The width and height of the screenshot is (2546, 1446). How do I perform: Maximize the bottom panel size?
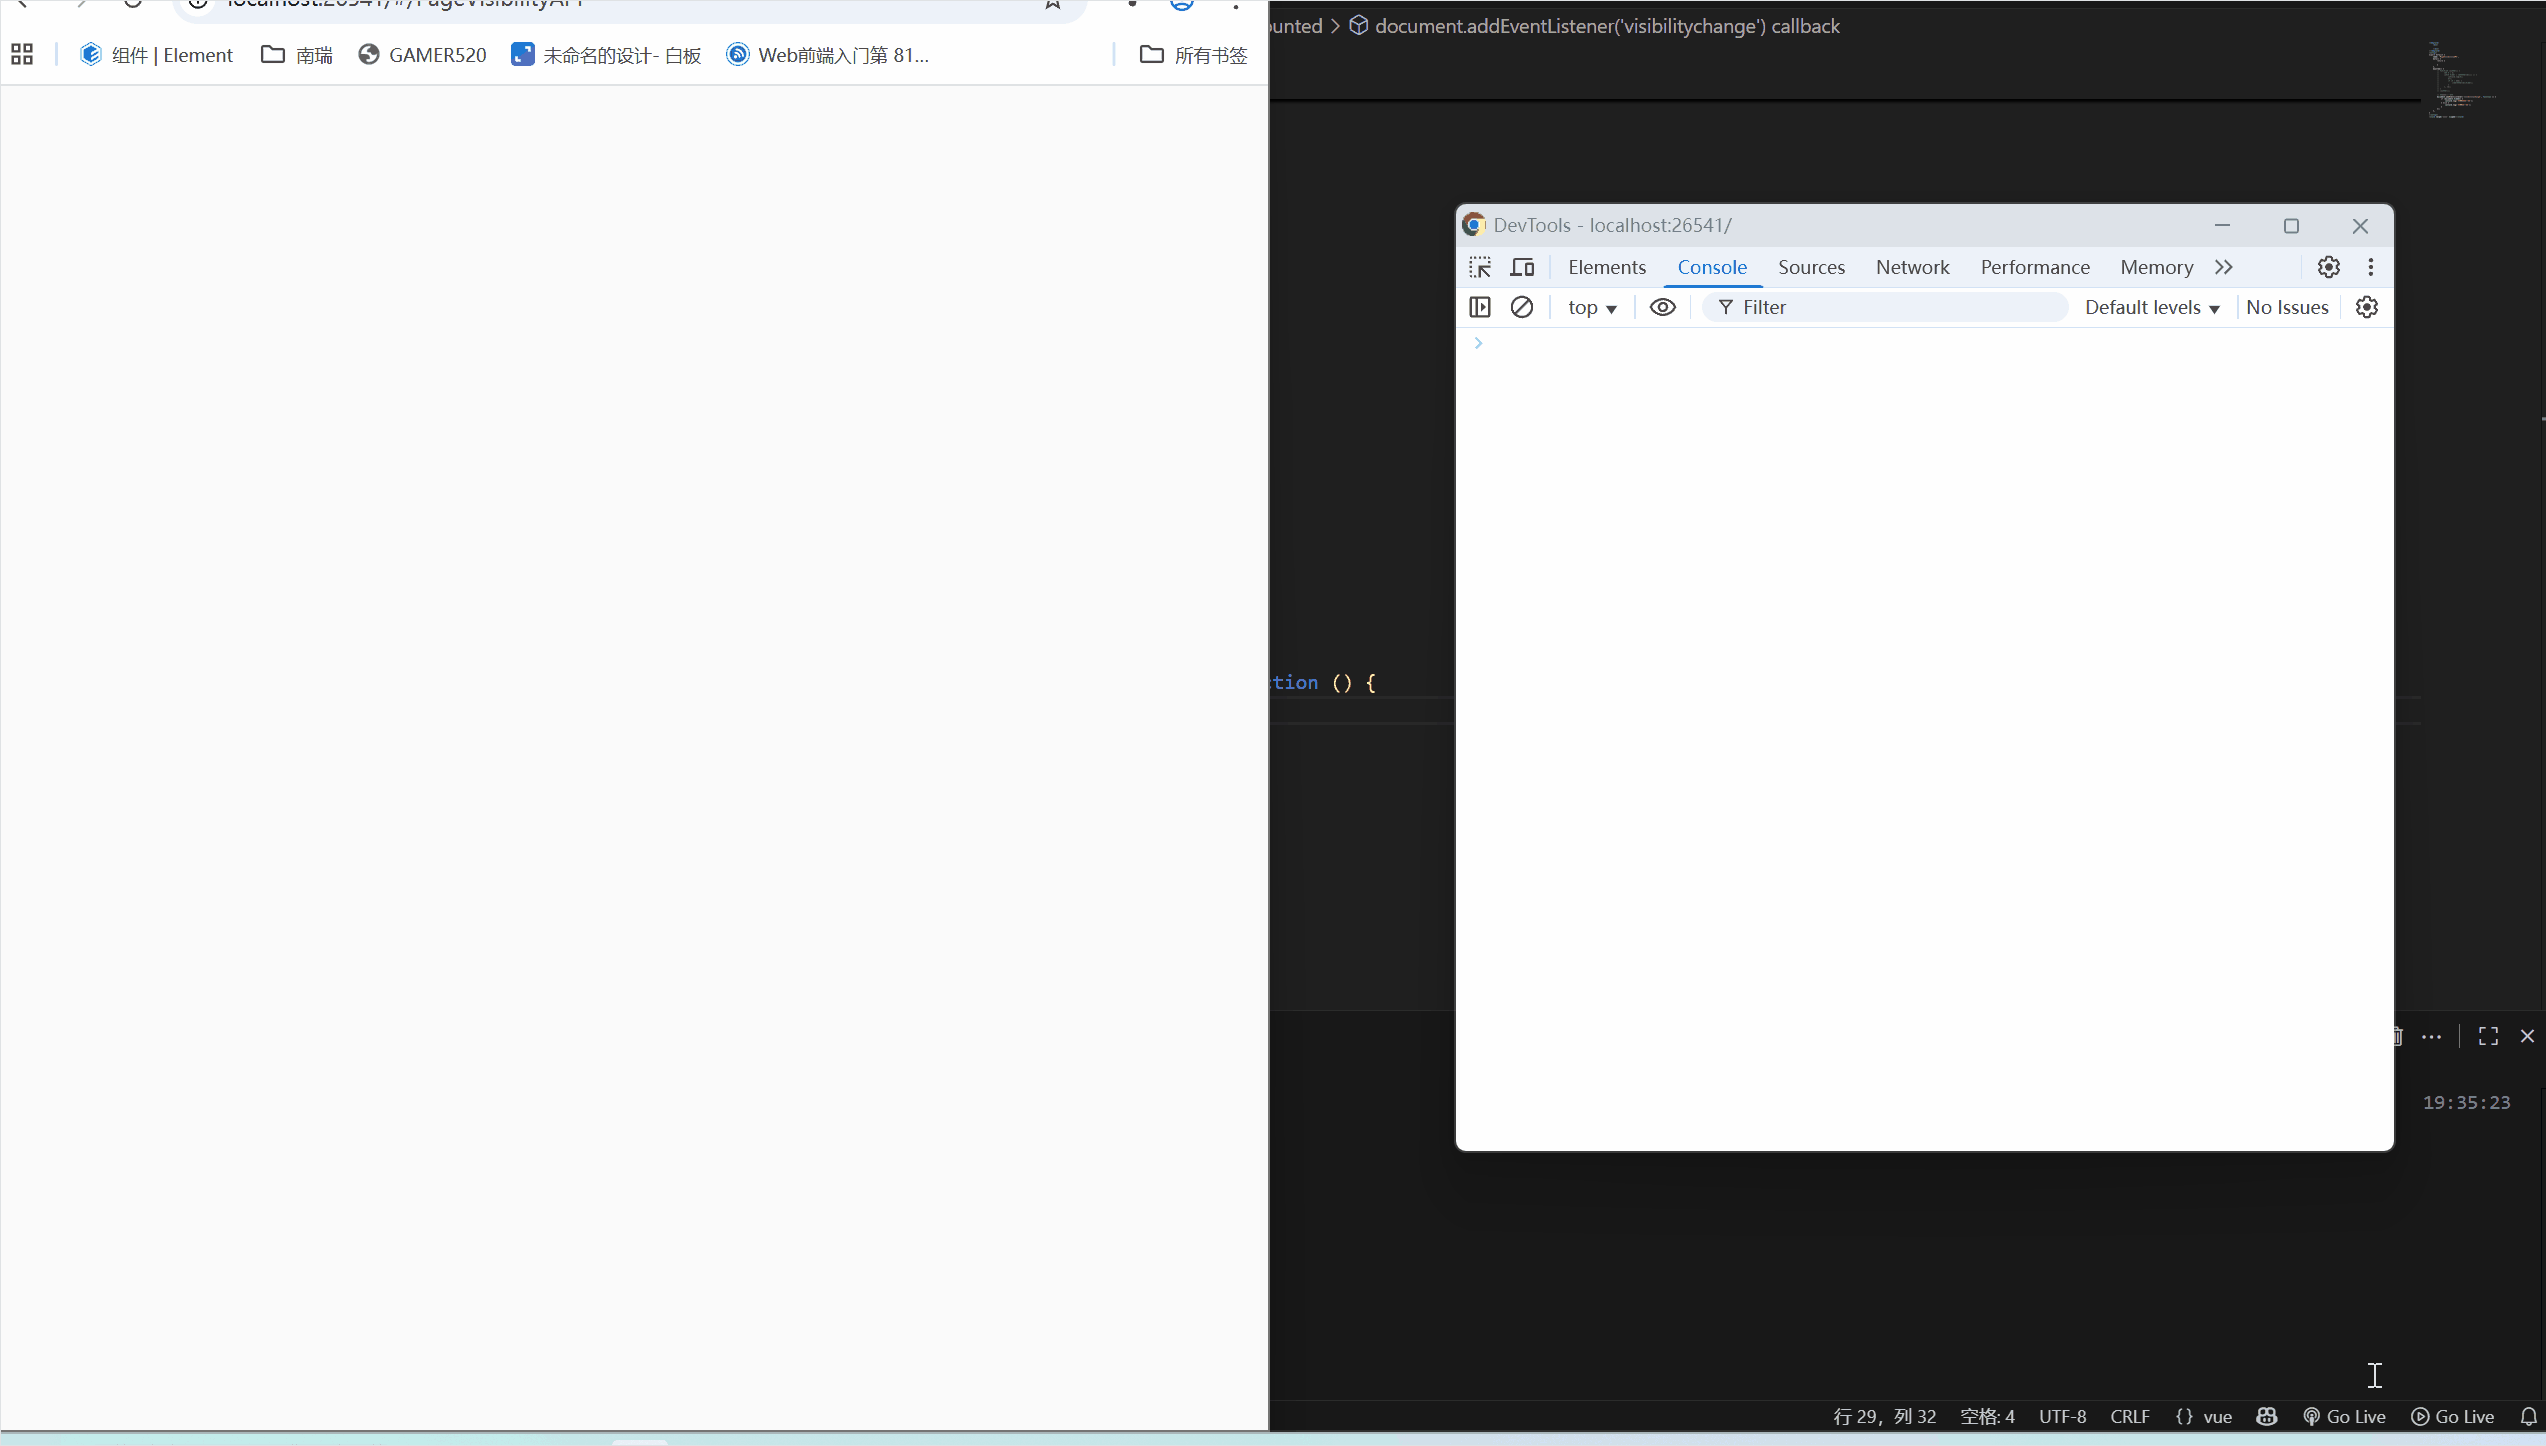tap(2488, 1036)
